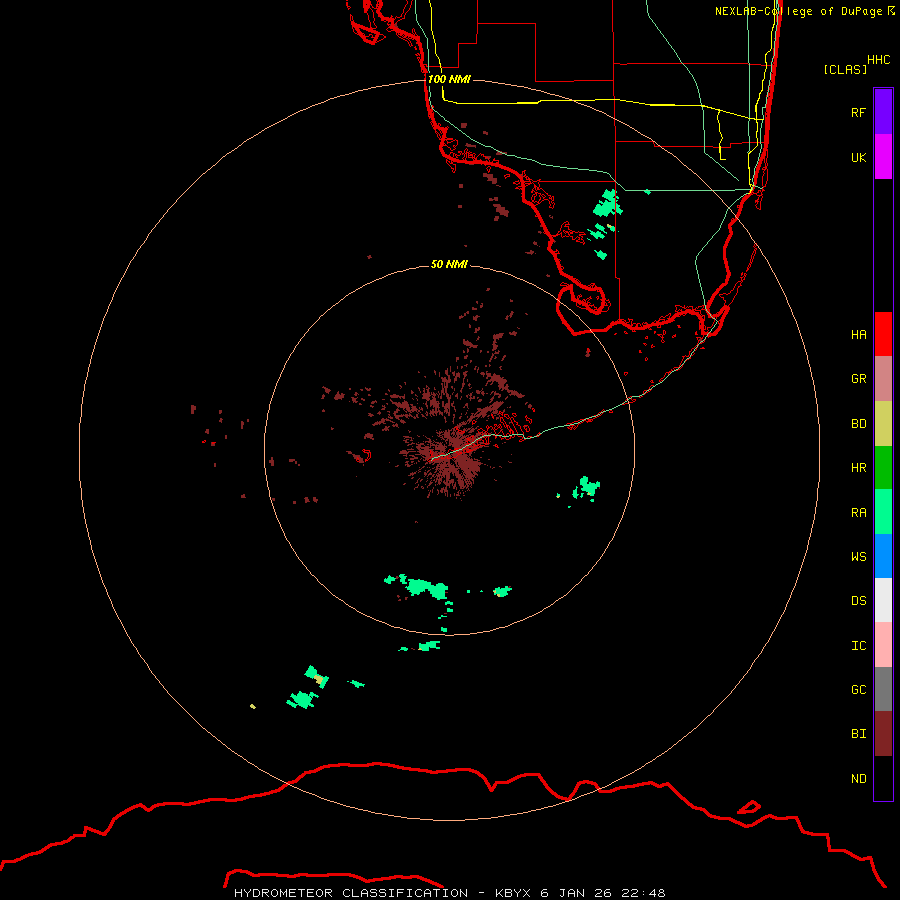Image resolution: width=900 pixels, height=900 pixels.
Task: Click the HA legend label
Action: (x=858, y=334)
